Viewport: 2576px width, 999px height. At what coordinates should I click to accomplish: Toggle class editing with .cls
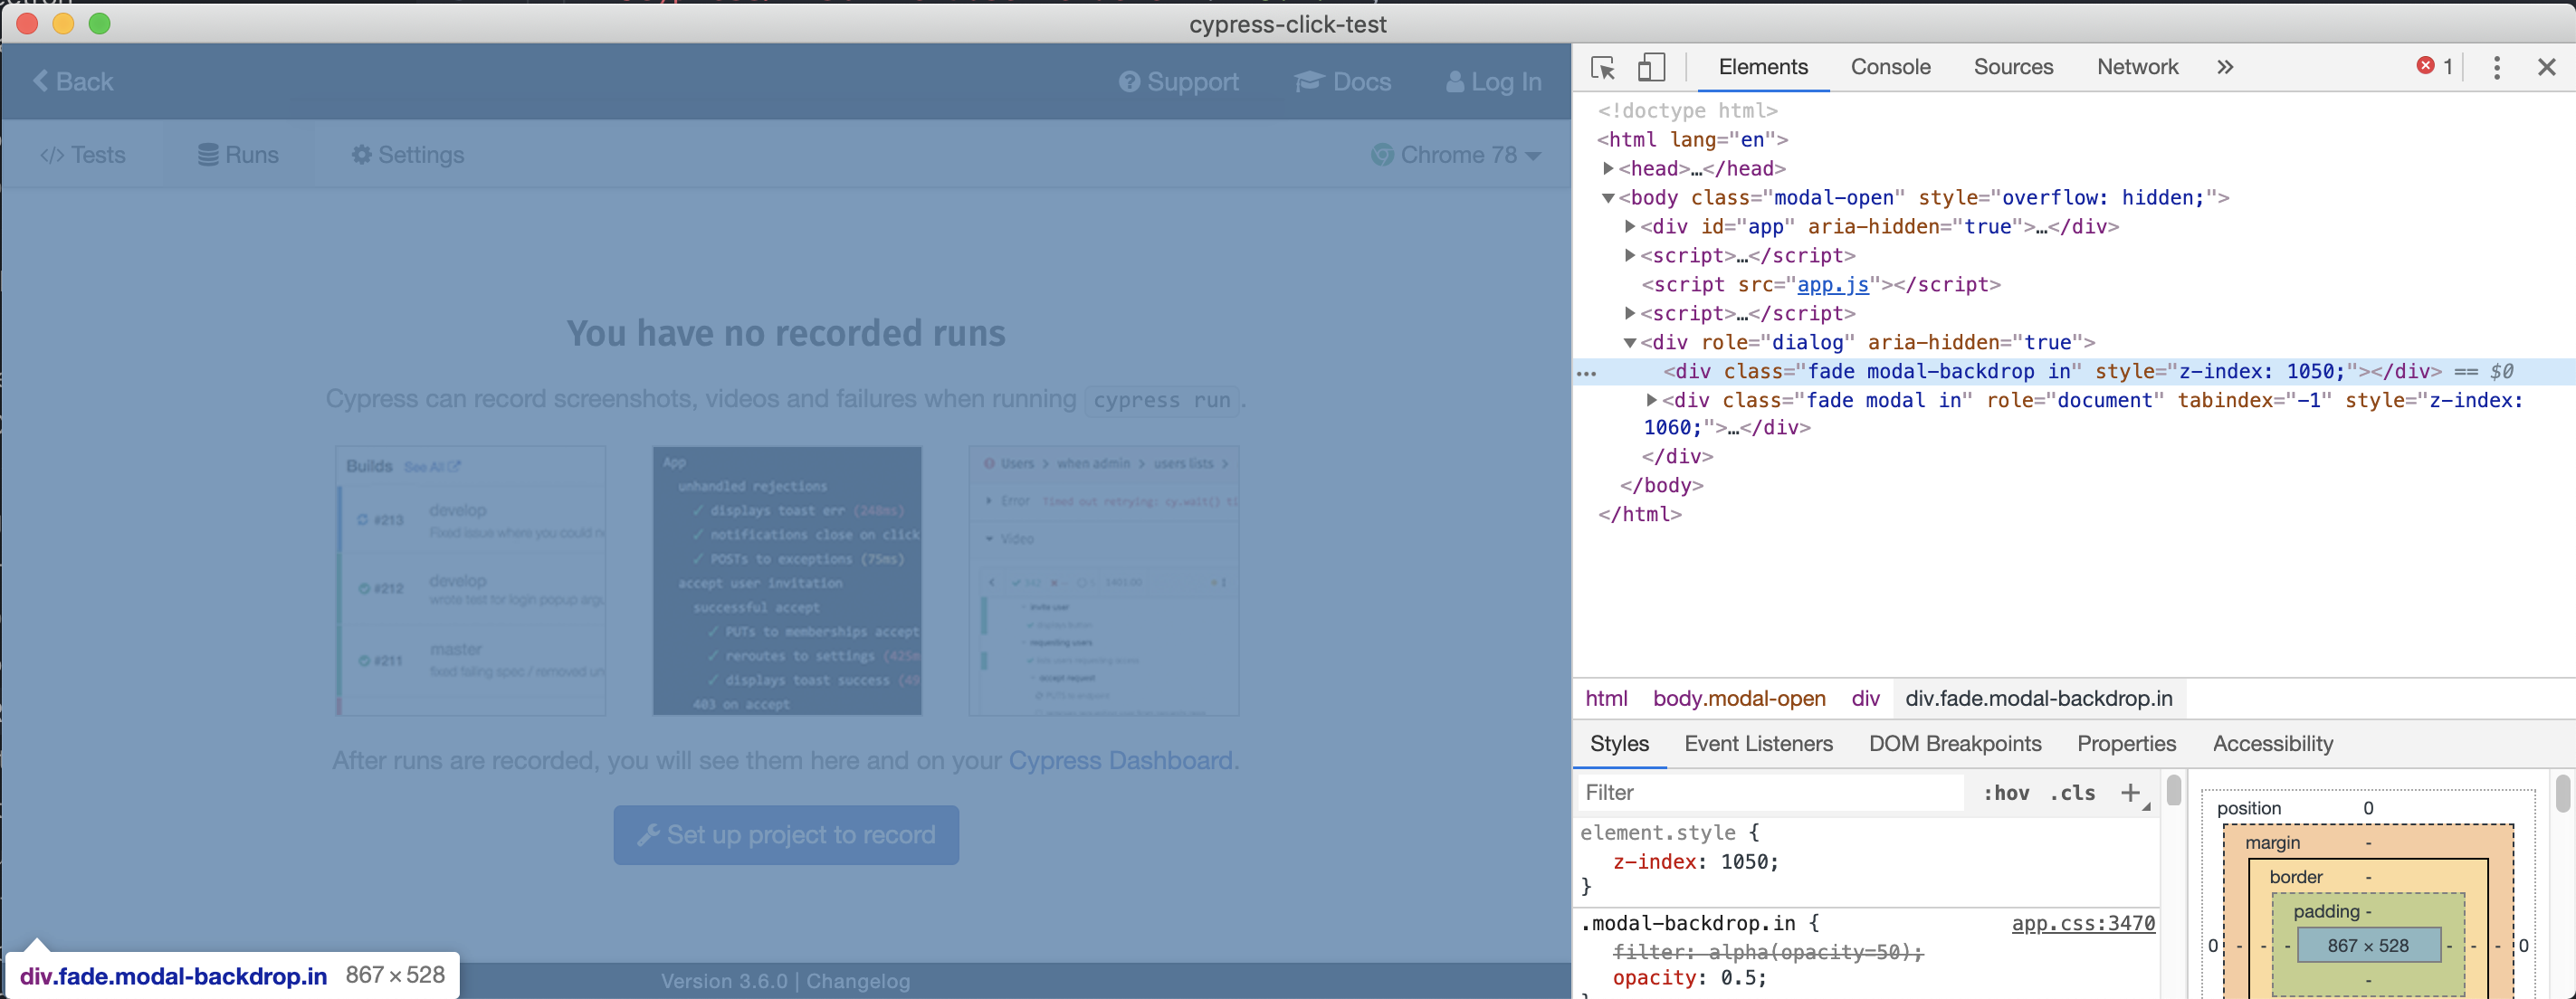click(2072, 792)
